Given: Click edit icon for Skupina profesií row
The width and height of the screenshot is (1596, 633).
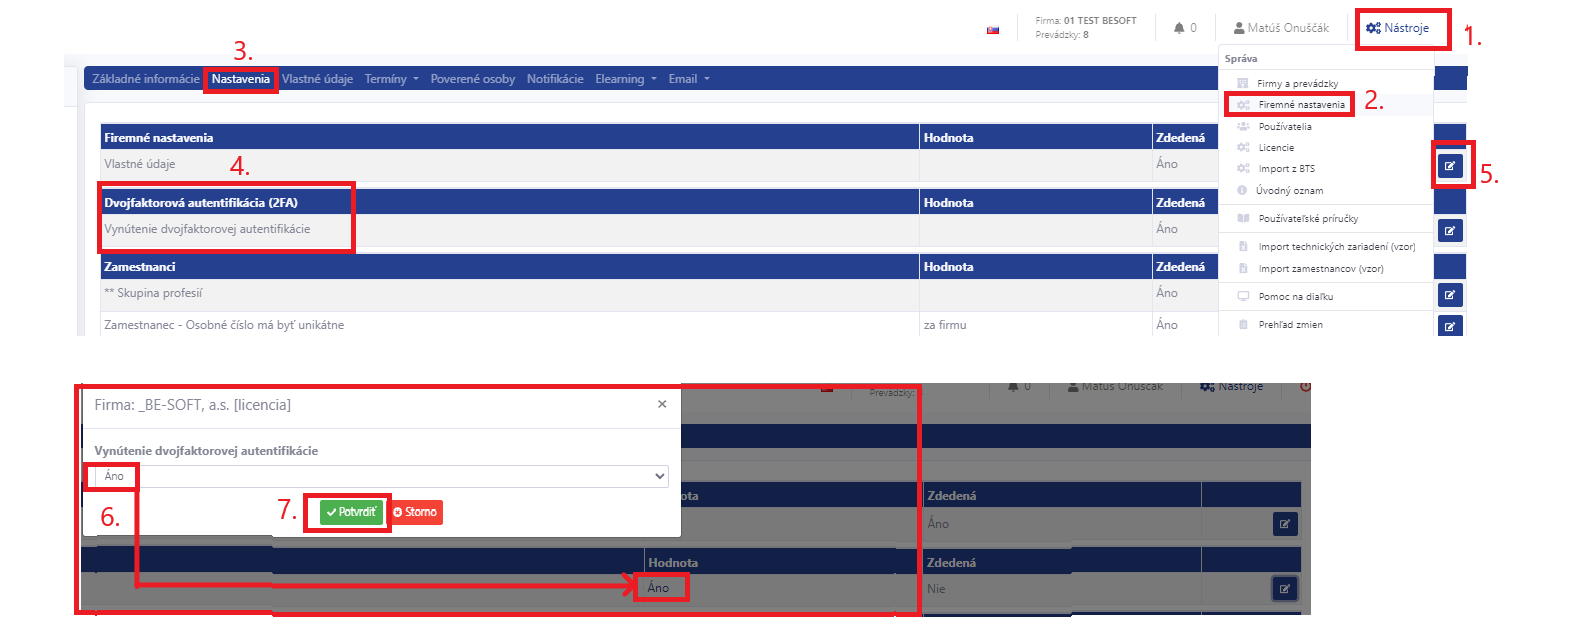Looking at the screenshot, I should tap(1450, 295).
